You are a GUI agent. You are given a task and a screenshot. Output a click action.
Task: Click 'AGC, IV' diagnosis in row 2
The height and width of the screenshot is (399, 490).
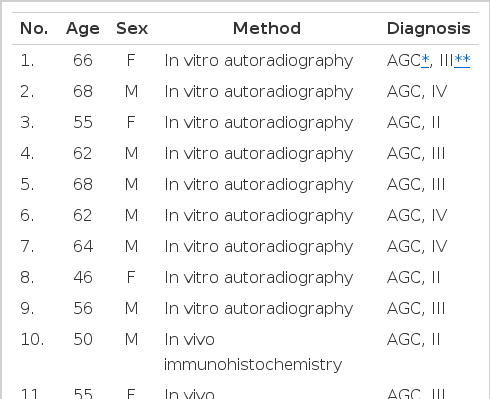tap(417, 91)
